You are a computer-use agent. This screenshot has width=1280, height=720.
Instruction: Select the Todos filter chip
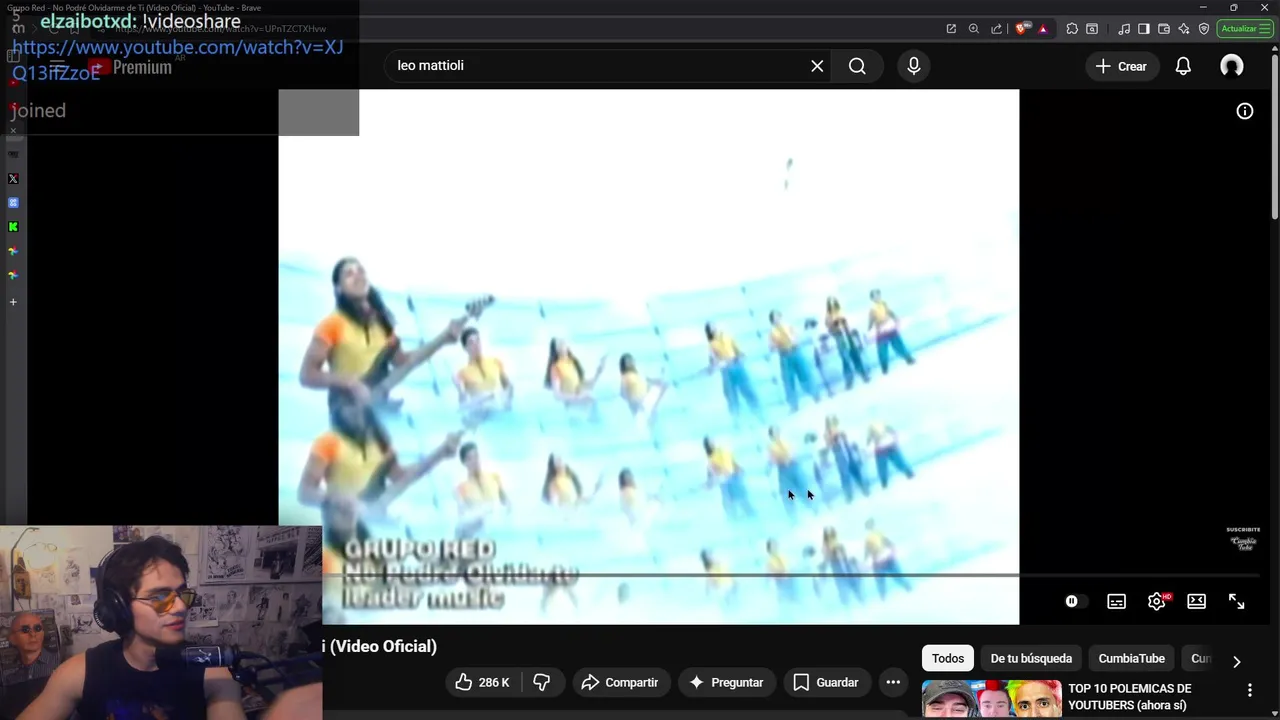[948, 658]
